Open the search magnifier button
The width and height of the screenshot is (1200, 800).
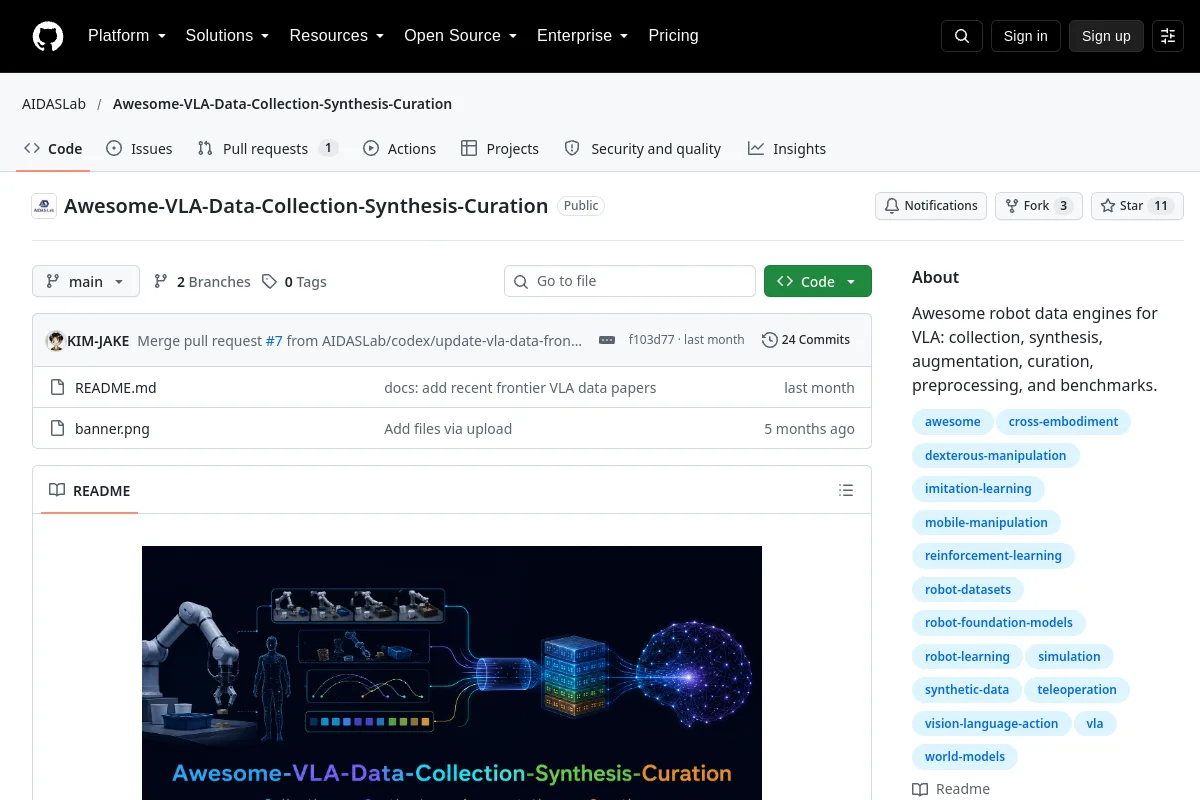point(962,36)
